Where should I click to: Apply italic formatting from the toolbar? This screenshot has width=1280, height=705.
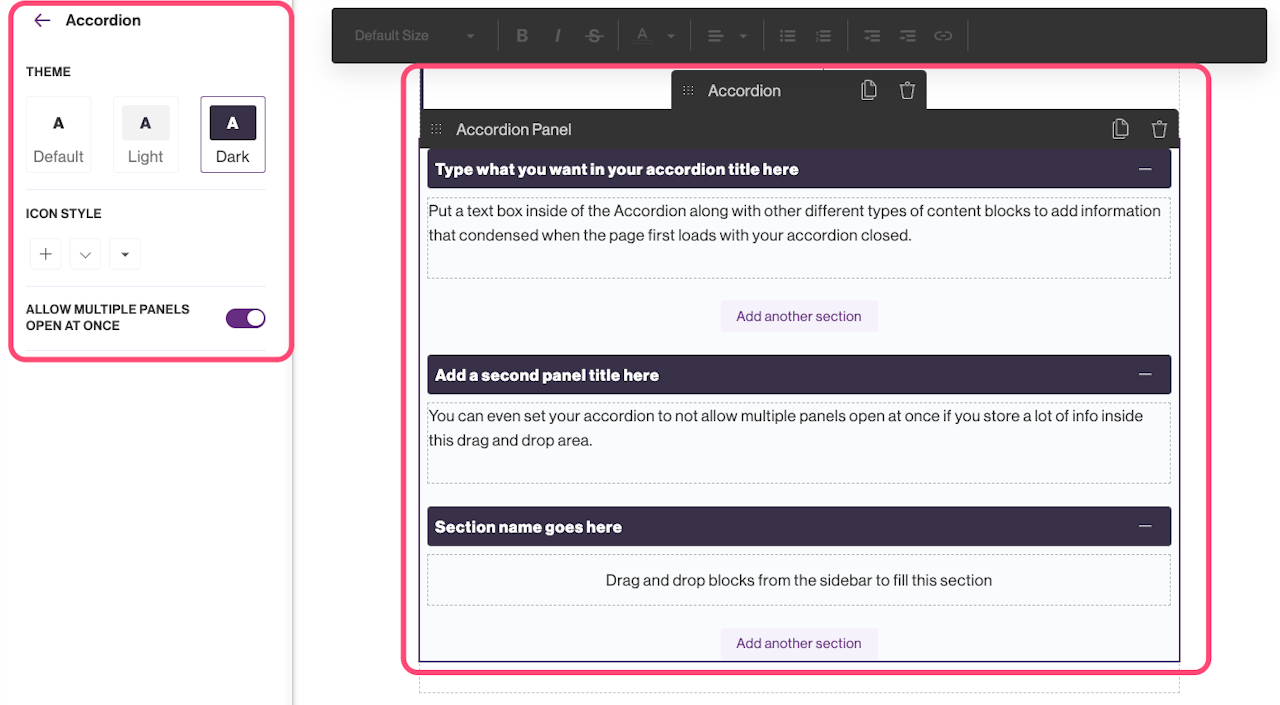[x=557, y=36]
